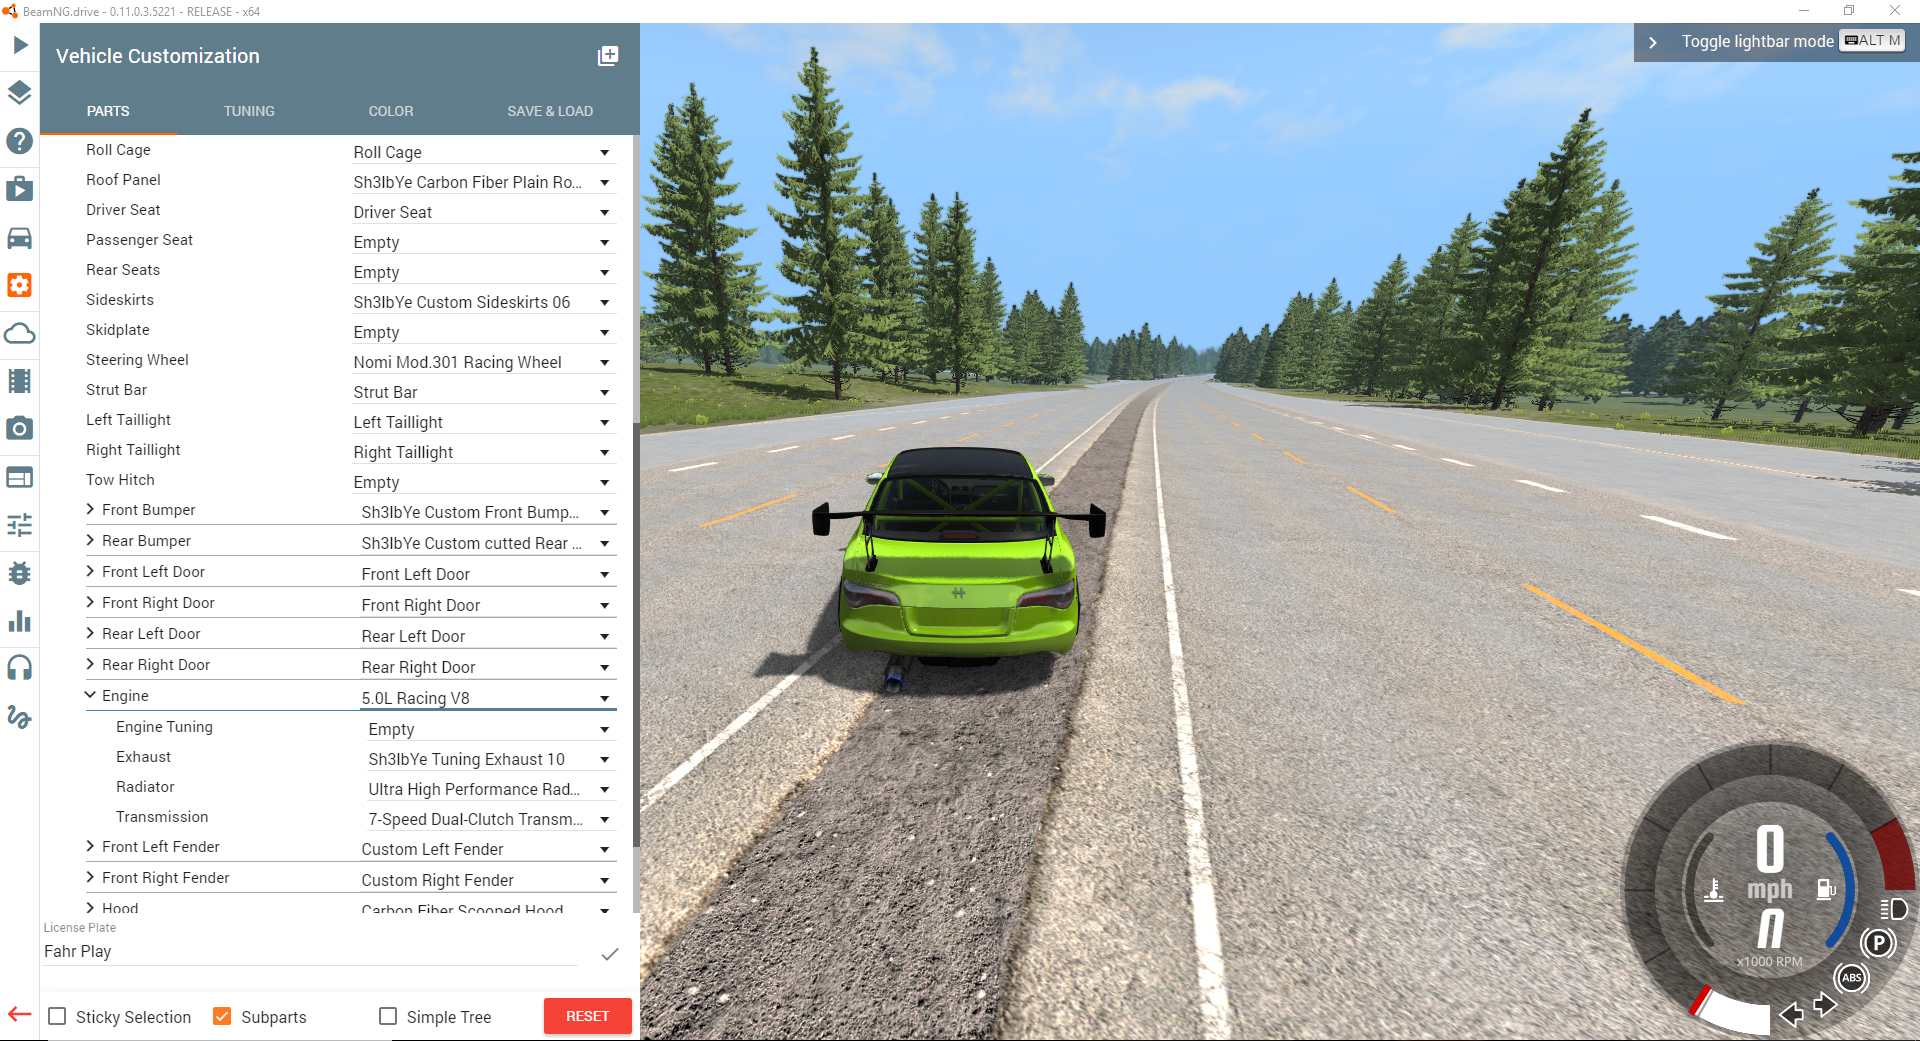Click the left turn signal arrow
Image resolution: width=1920 pixels, height=1041 pixels.
pos(1791,1014)
